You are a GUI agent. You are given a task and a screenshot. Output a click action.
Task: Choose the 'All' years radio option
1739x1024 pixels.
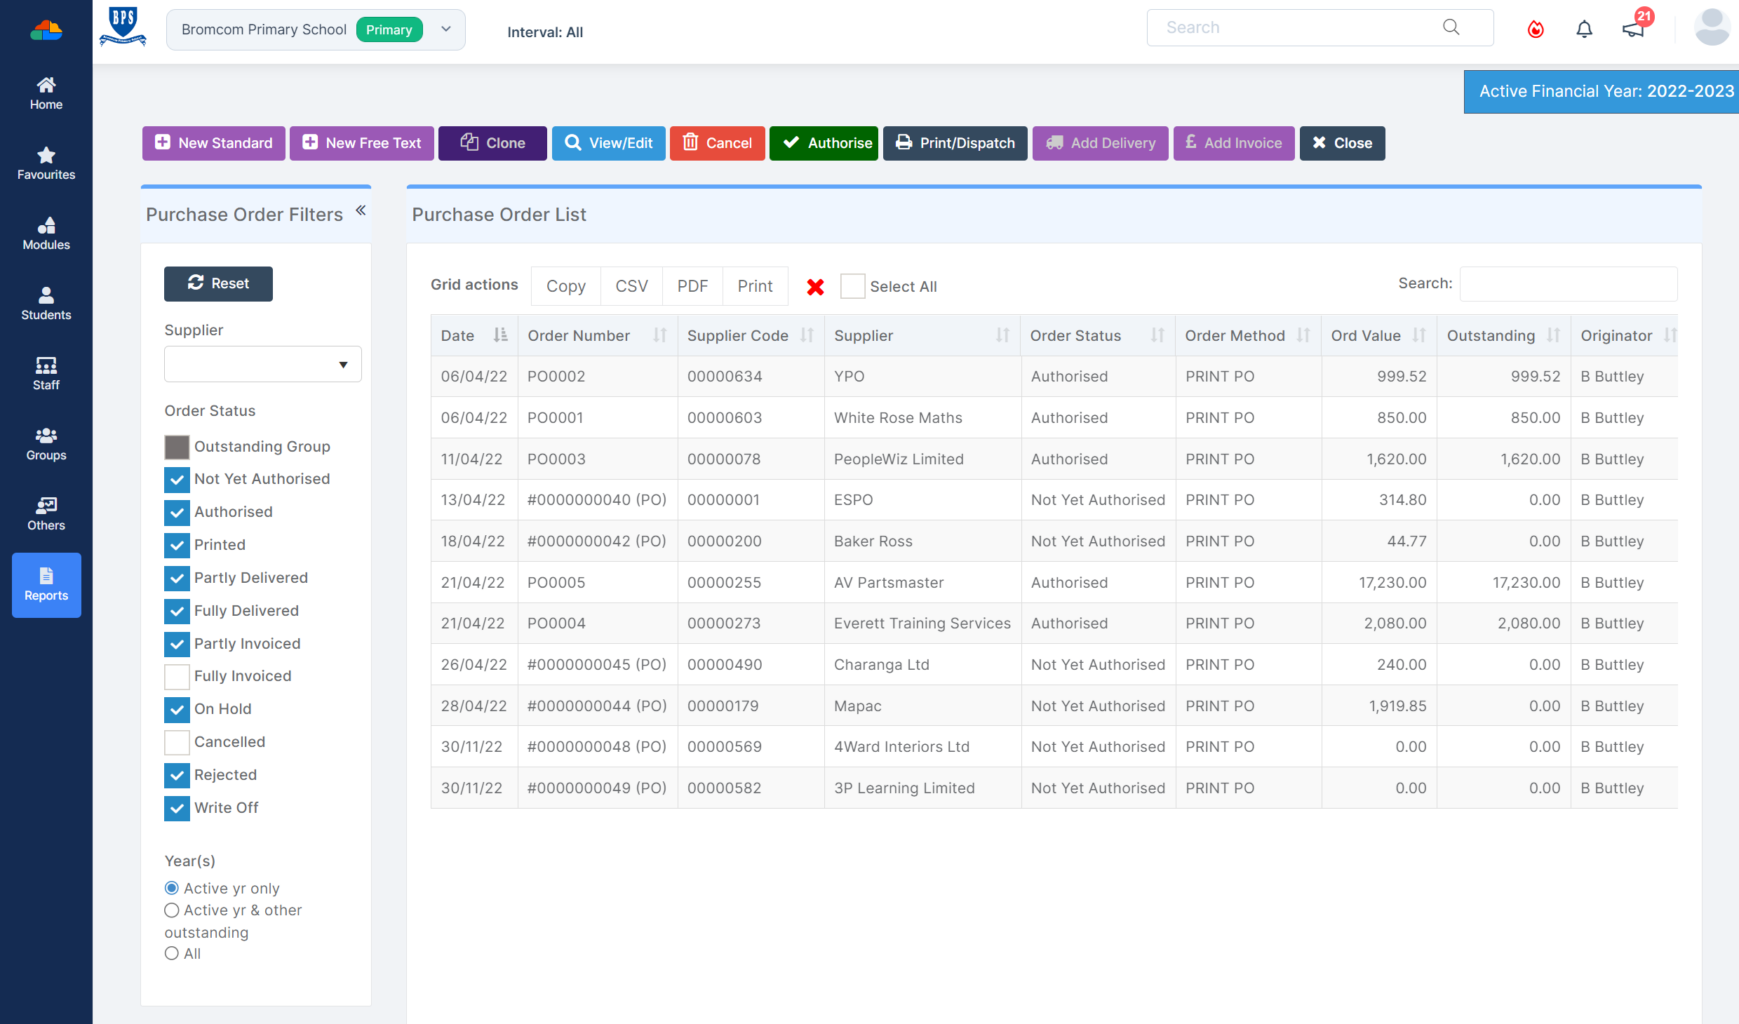(172, 953)
